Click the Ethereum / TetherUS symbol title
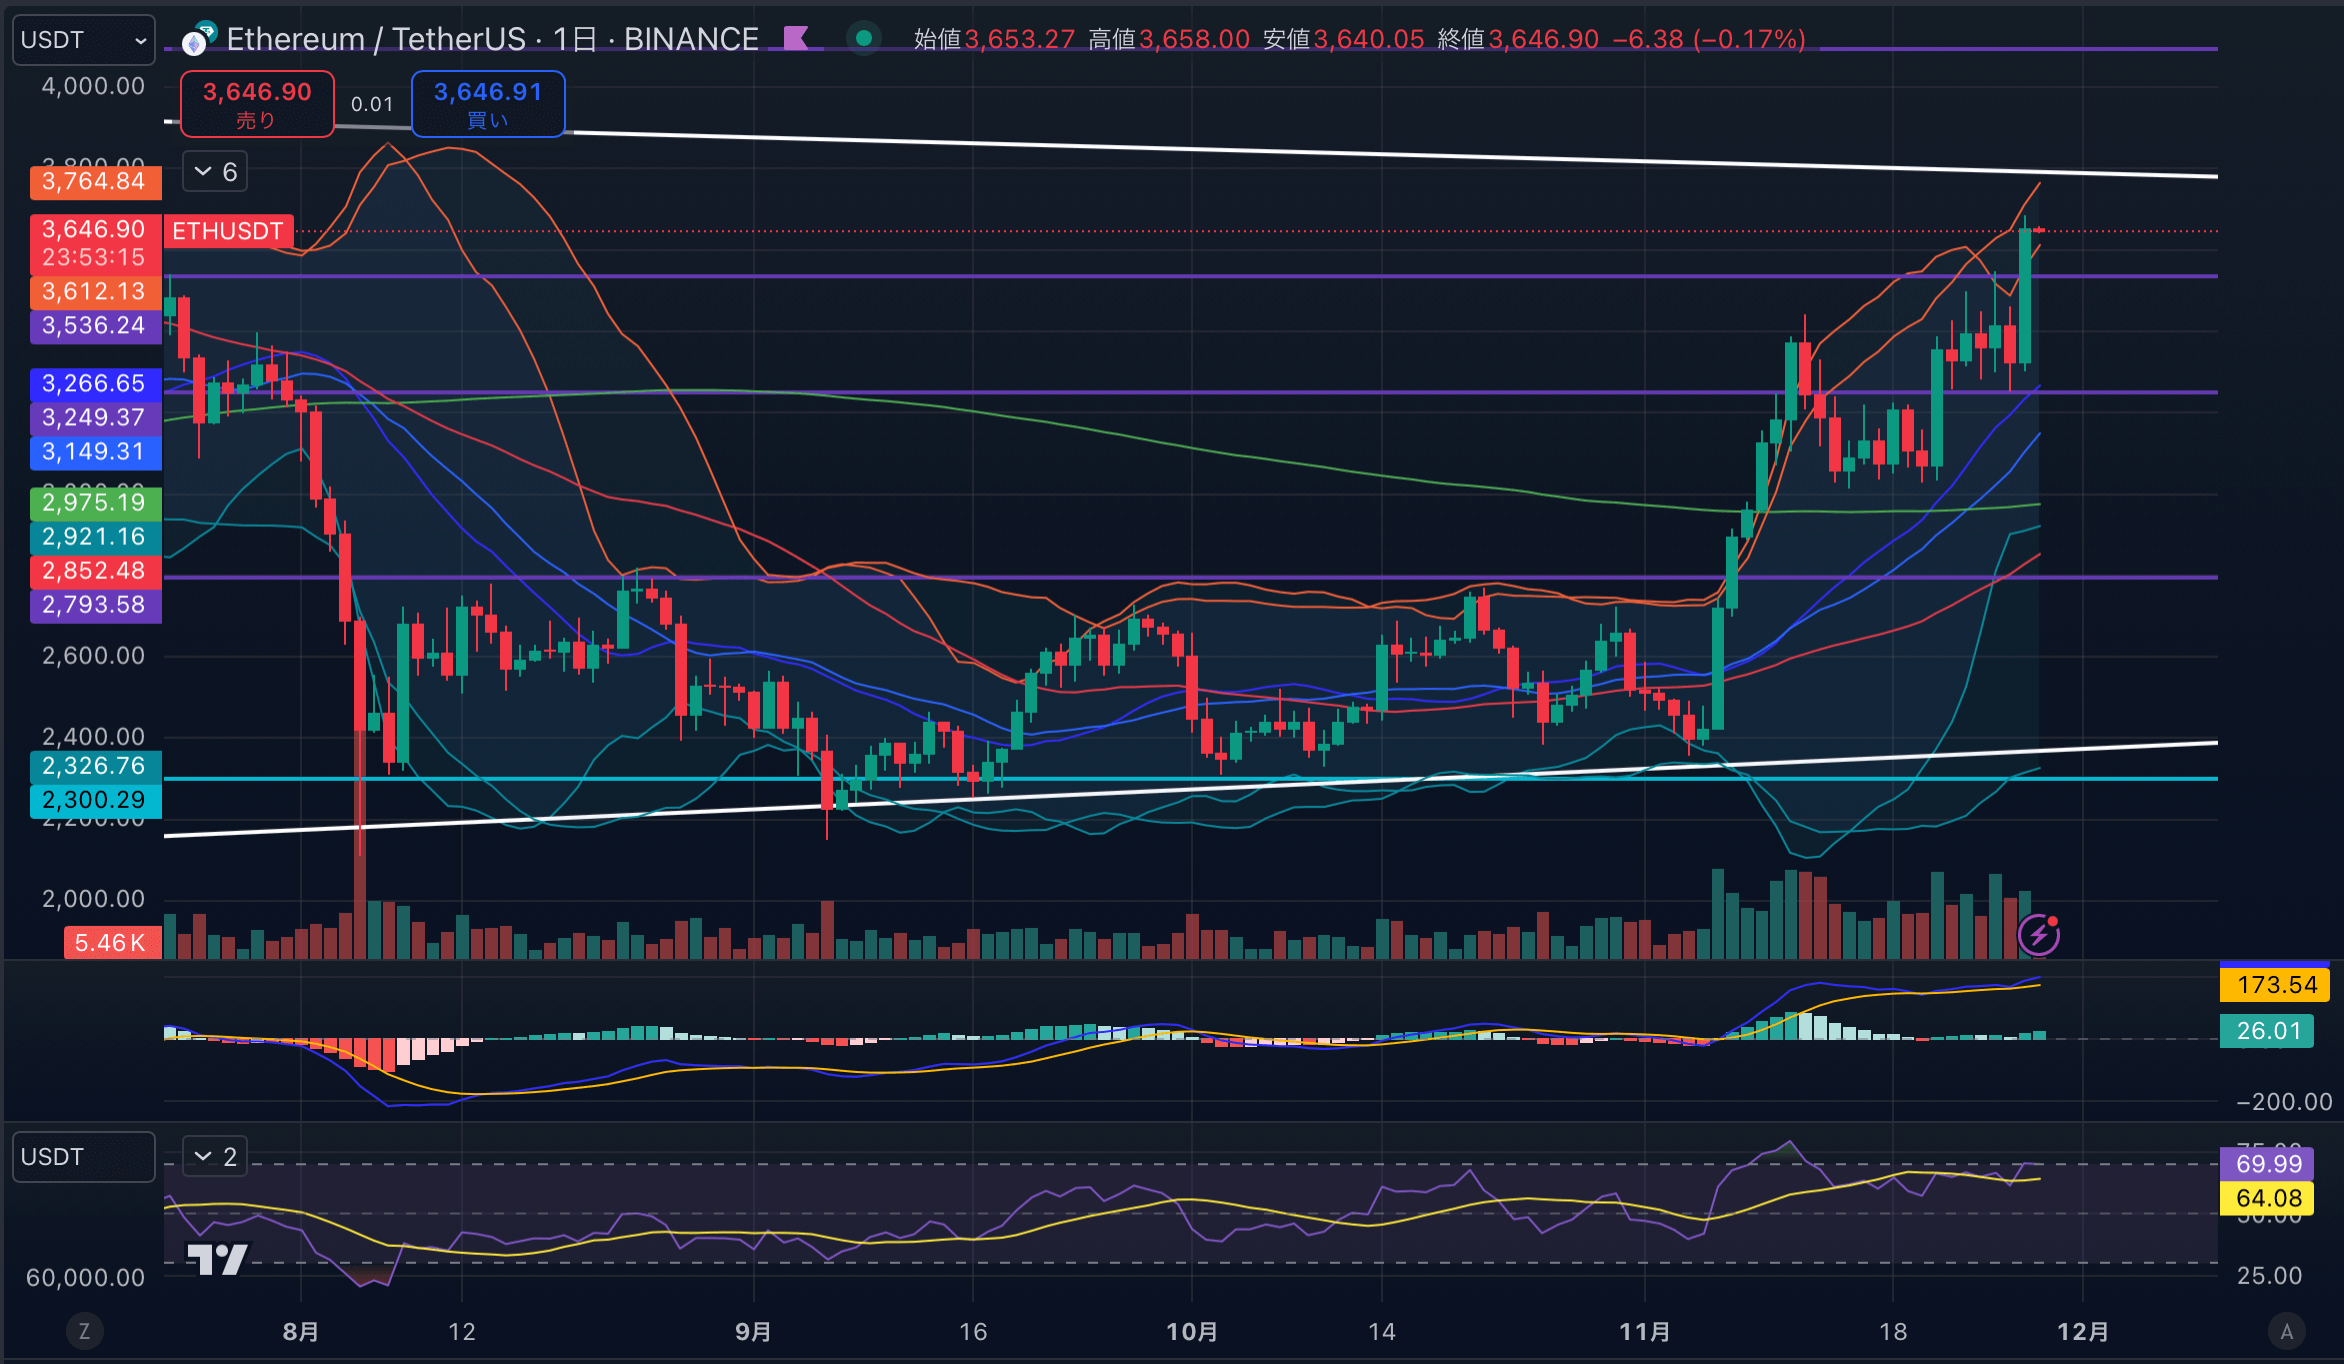The image size is (2344, 1364). point(492,39)
